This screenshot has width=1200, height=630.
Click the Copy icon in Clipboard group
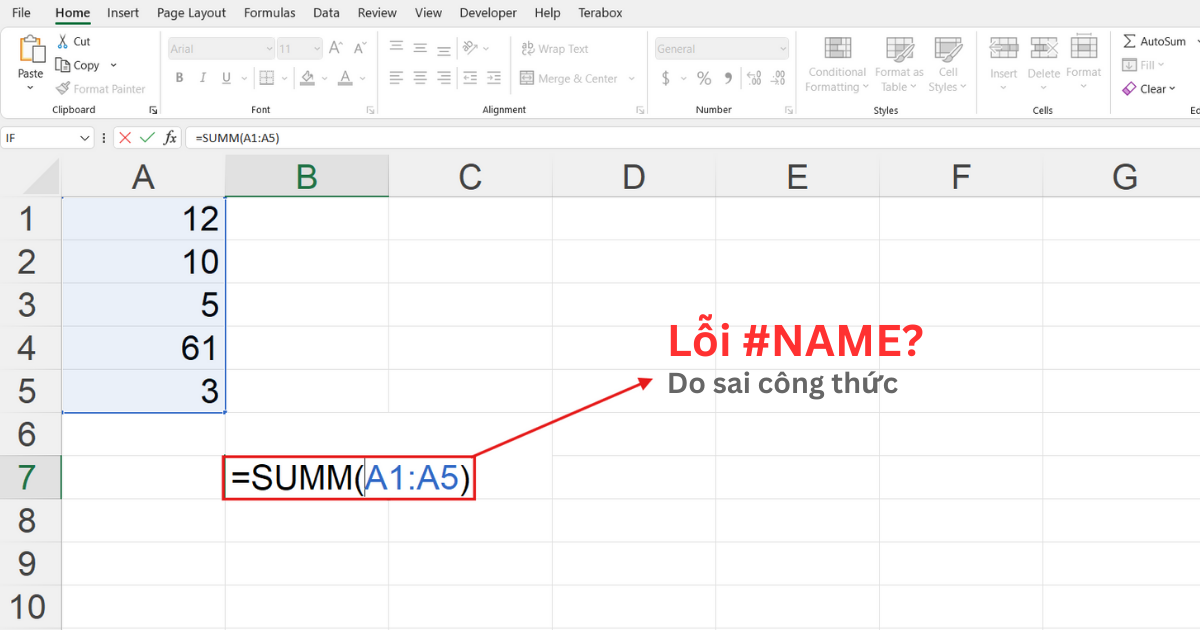(62, 65)
